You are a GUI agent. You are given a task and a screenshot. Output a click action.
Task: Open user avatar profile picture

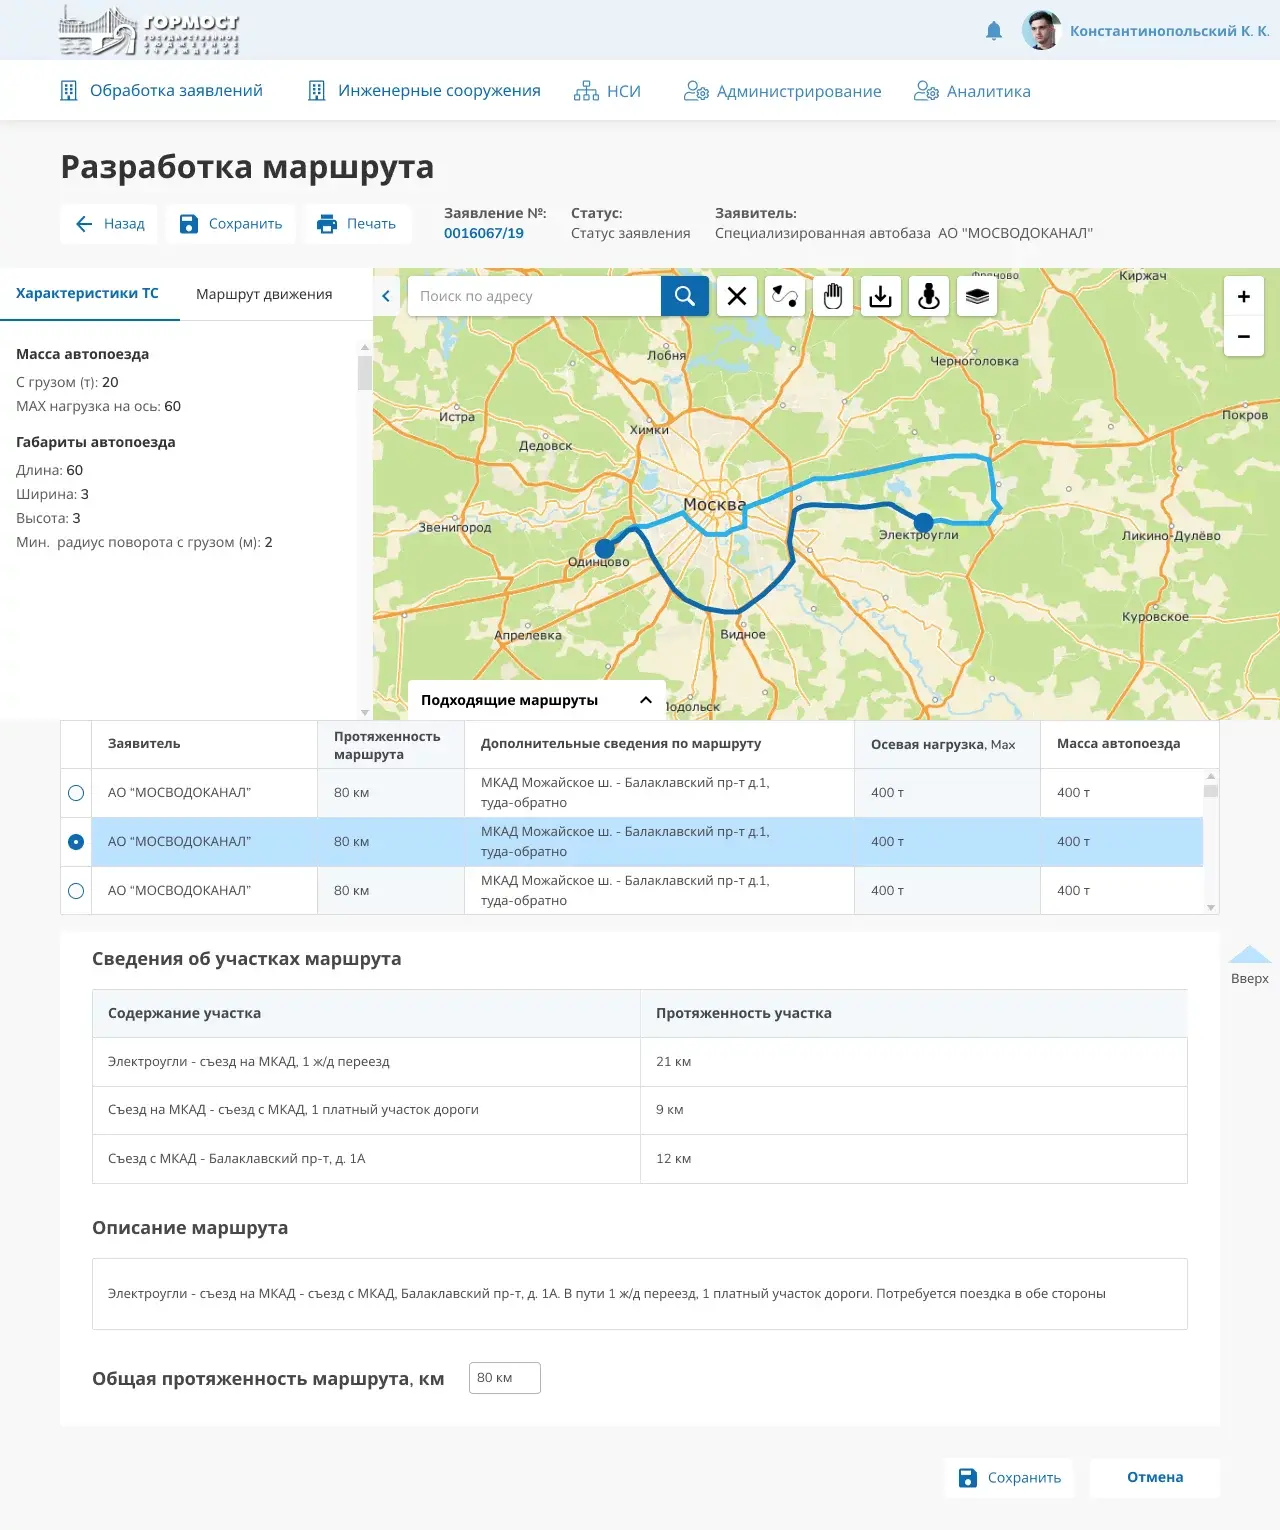pos(1041,30)
